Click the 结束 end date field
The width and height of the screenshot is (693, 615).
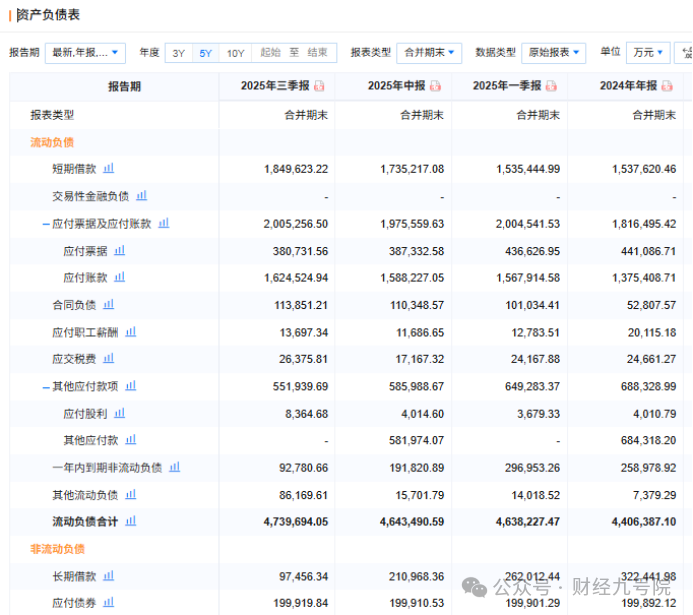317,53
